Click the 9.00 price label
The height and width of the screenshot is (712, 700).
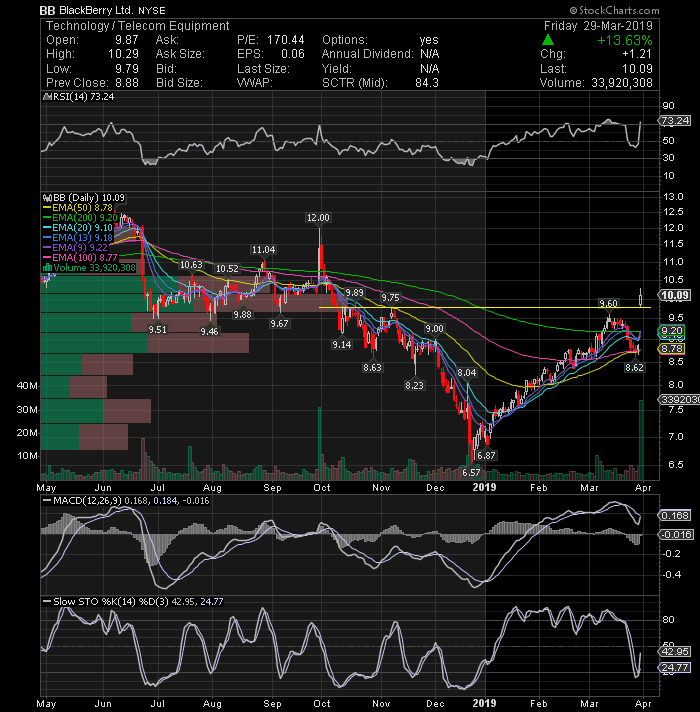click(434, 328)
